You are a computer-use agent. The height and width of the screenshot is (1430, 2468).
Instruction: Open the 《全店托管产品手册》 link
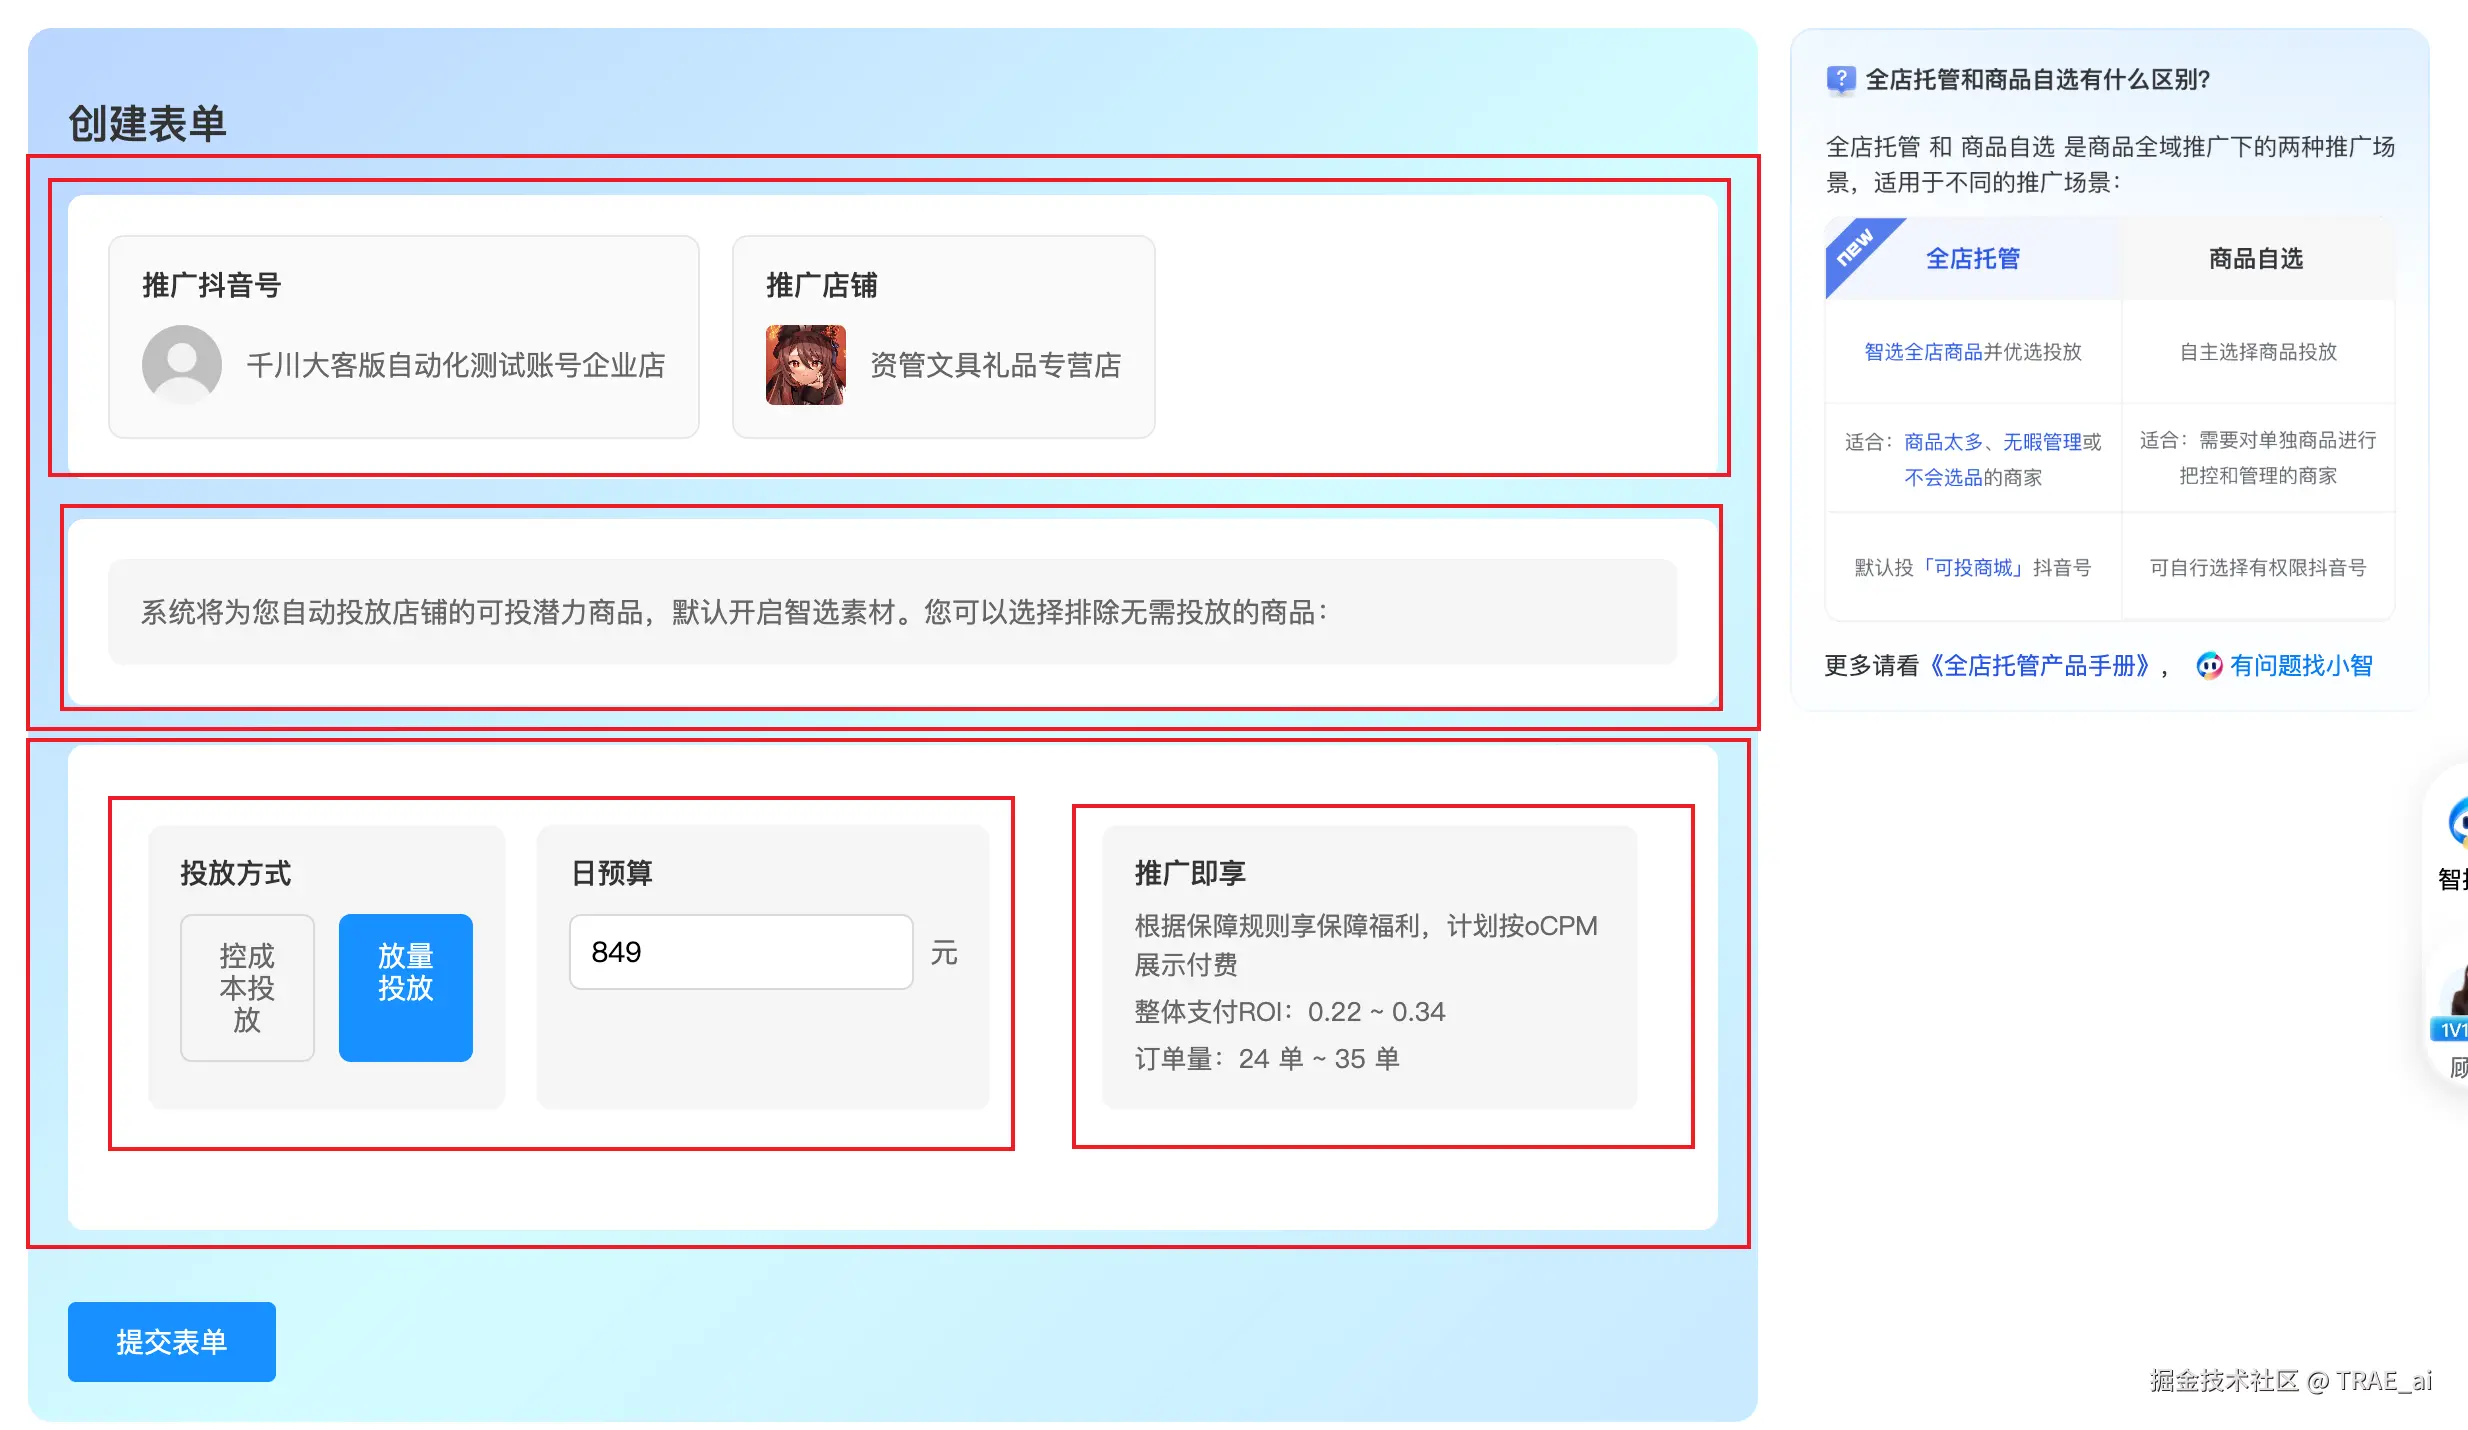[2038, 666]
